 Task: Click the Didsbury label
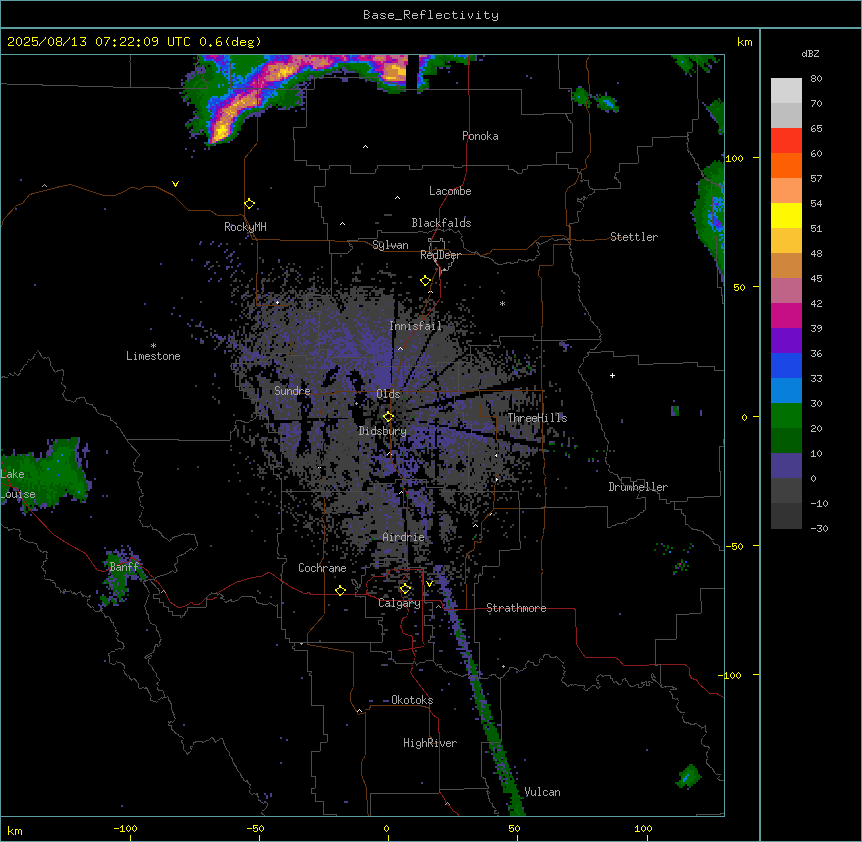[383, 431]
